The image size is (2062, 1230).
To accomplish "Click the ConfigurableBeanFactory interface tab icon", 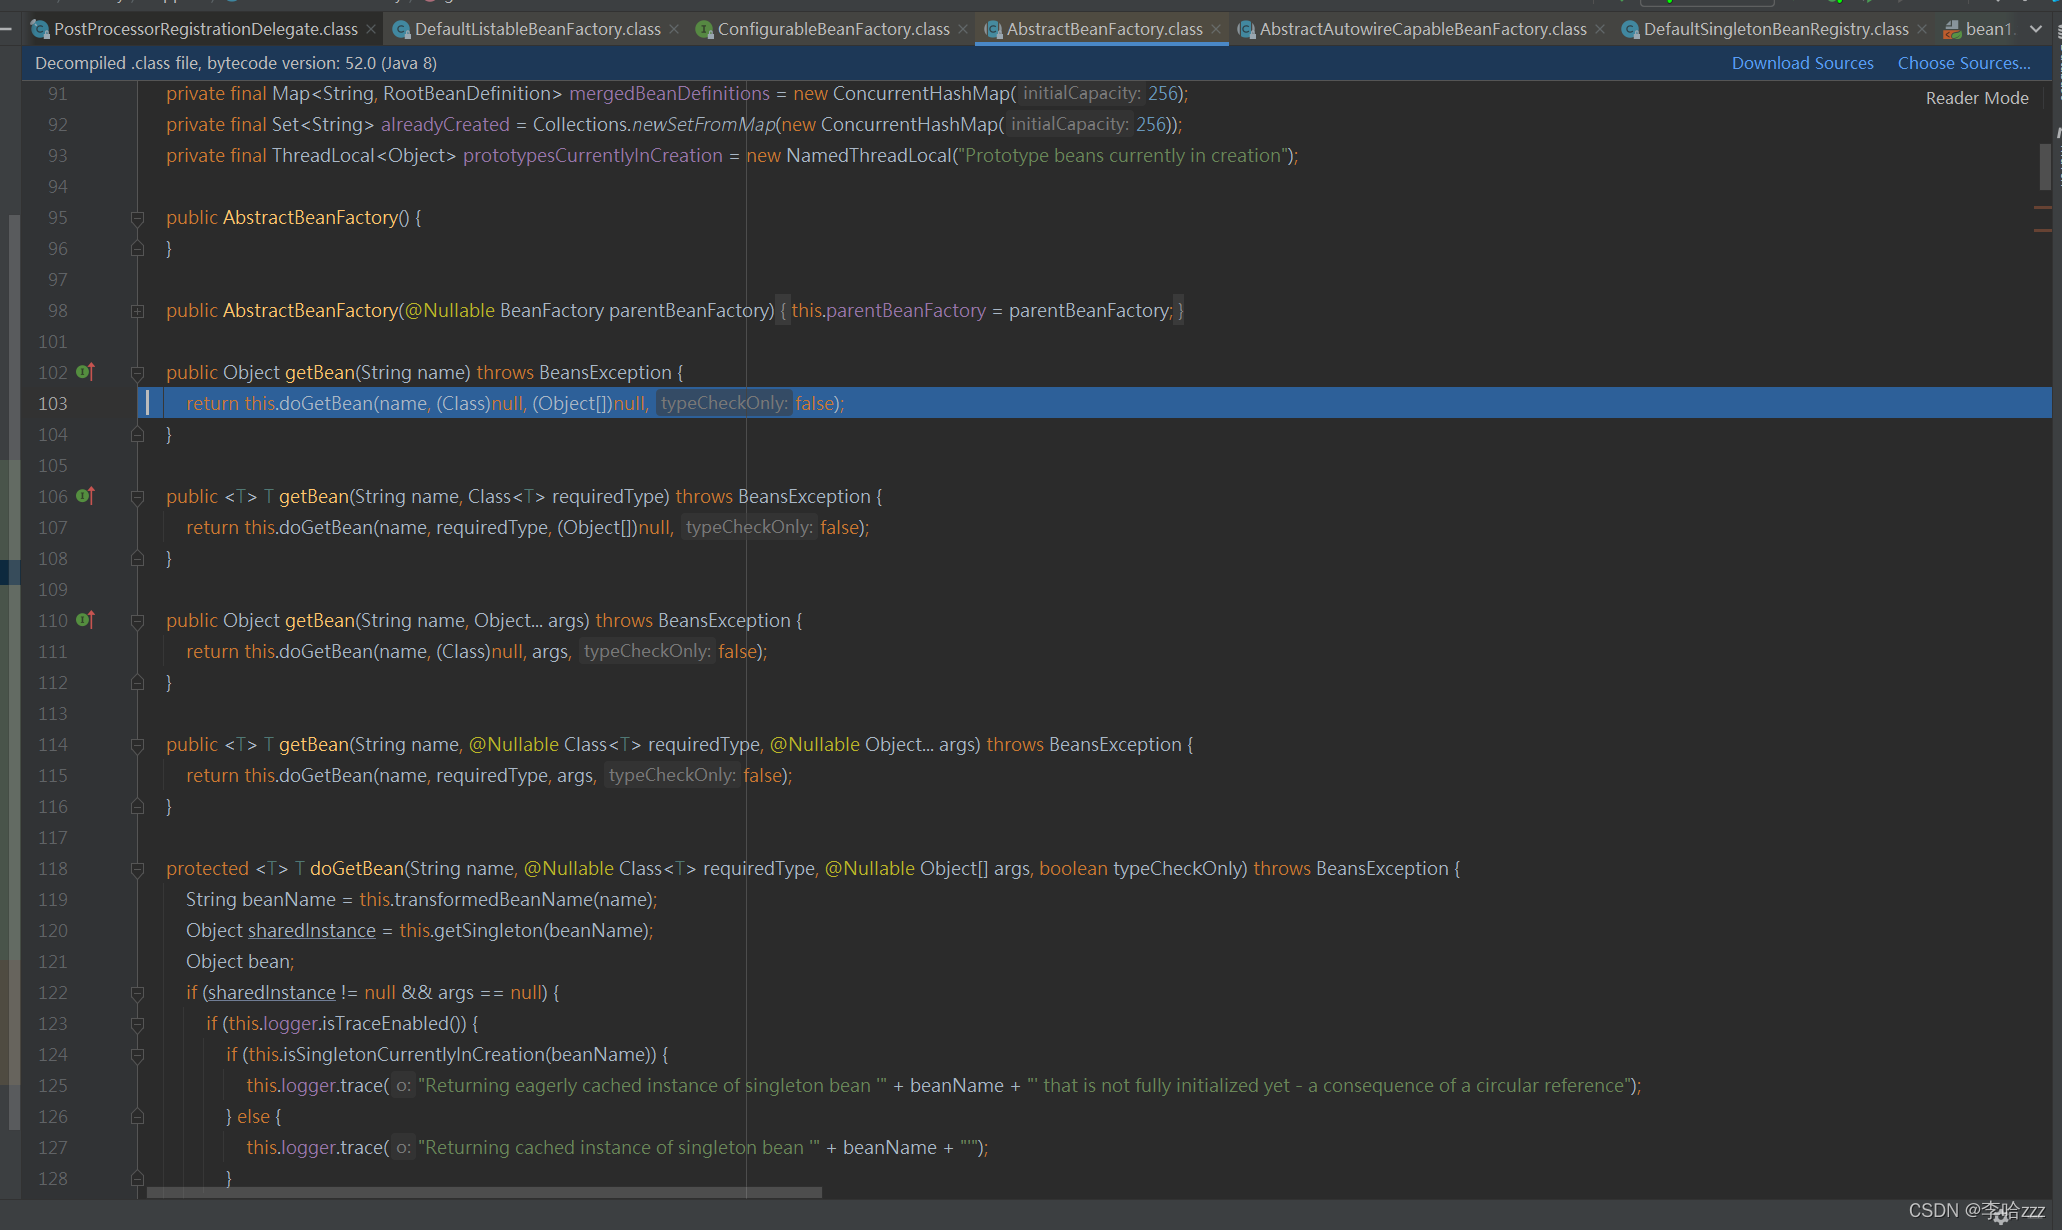I will tap(704, 29).
